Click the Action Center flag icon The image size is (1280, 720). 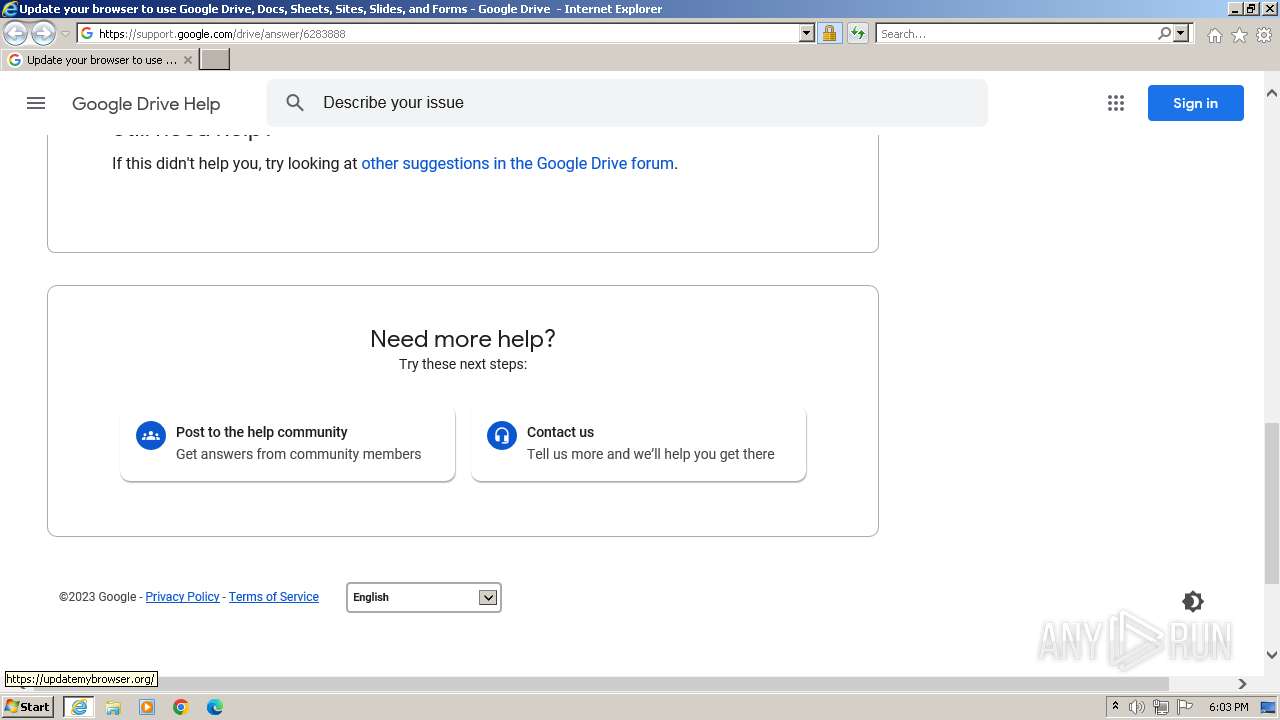click(x=1185, y=707)
